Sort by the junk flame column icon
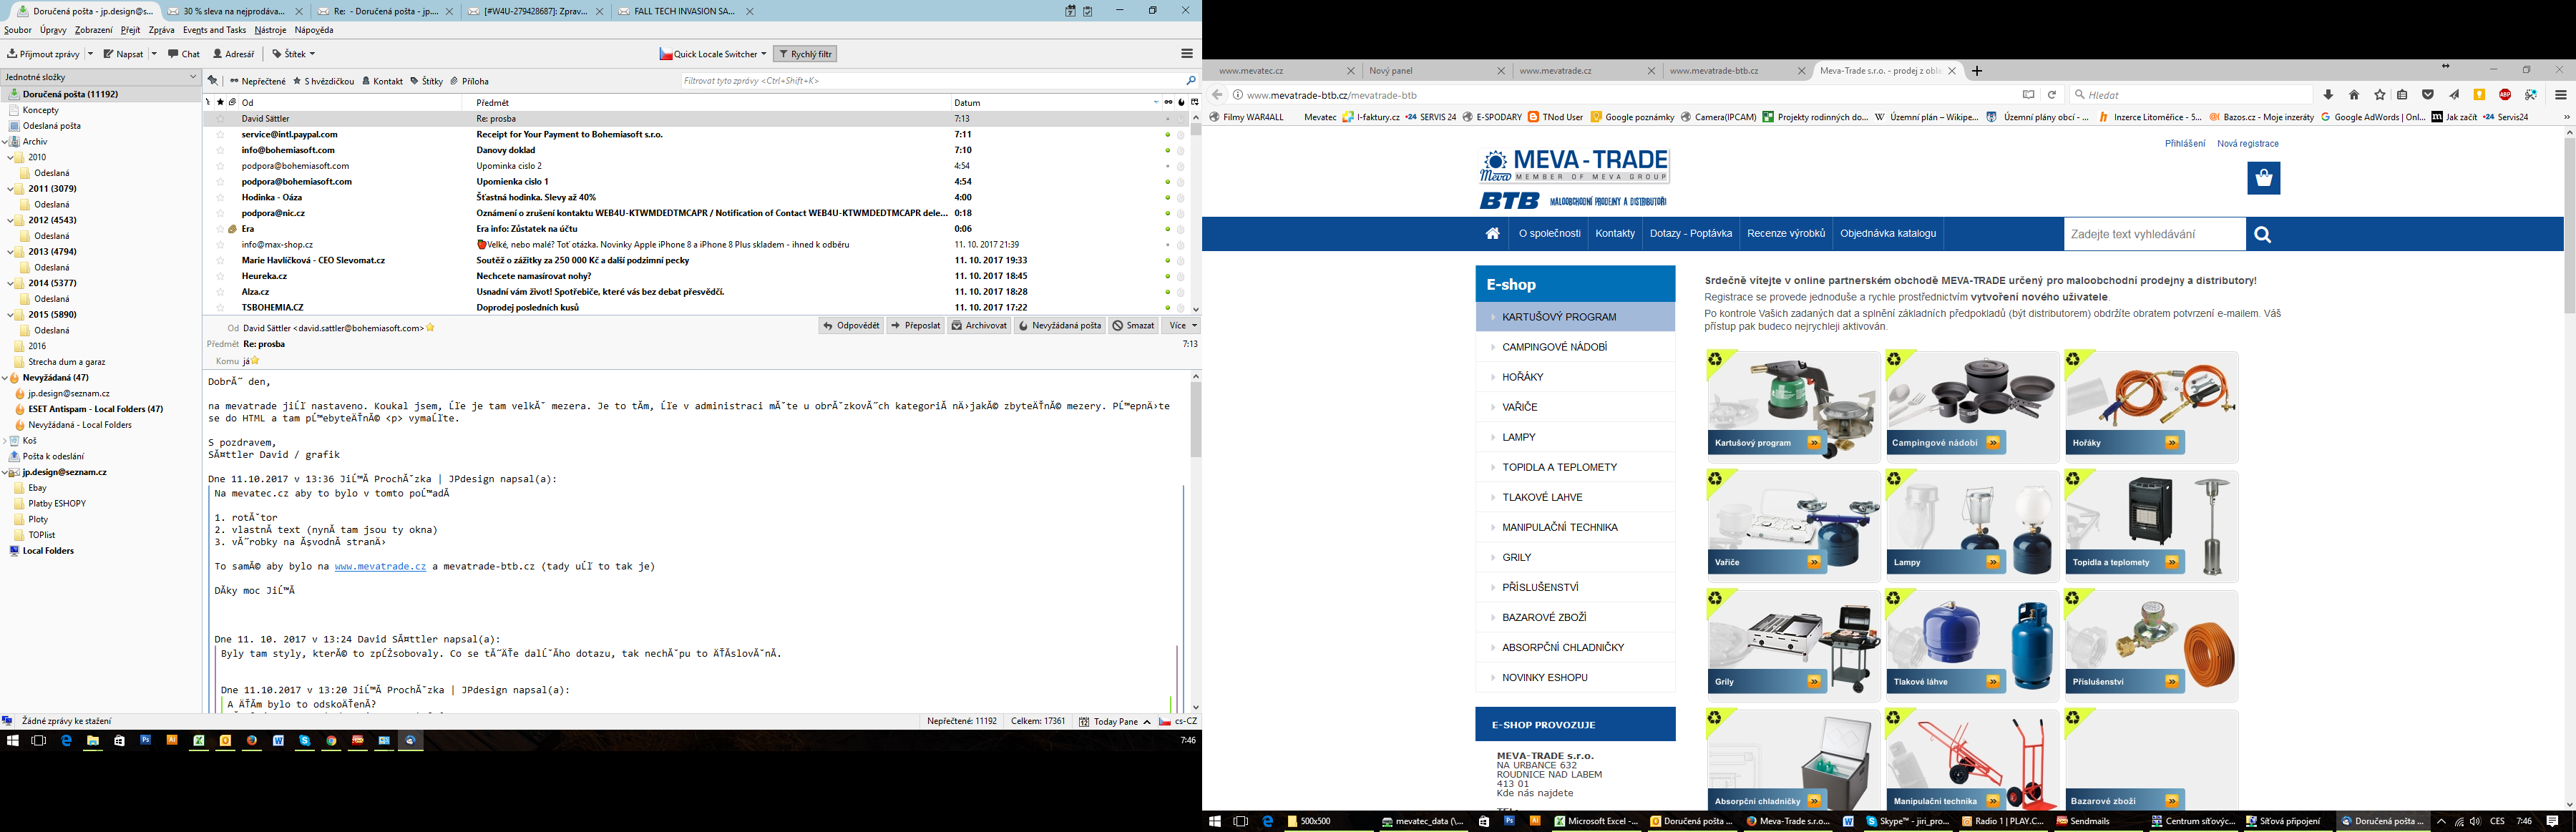This screenshot has height=832, width=2576. 1181,102
